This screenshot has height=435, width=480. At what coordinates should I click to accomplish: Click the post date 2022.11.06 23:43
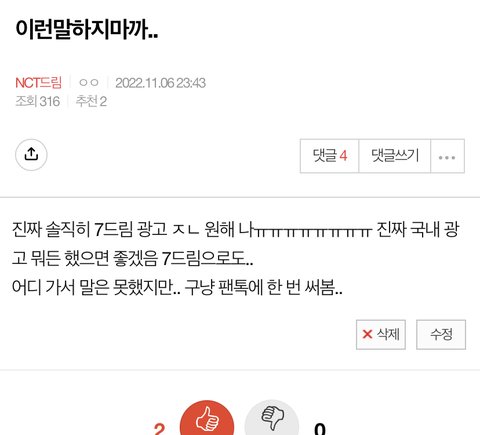pos(160,83)
